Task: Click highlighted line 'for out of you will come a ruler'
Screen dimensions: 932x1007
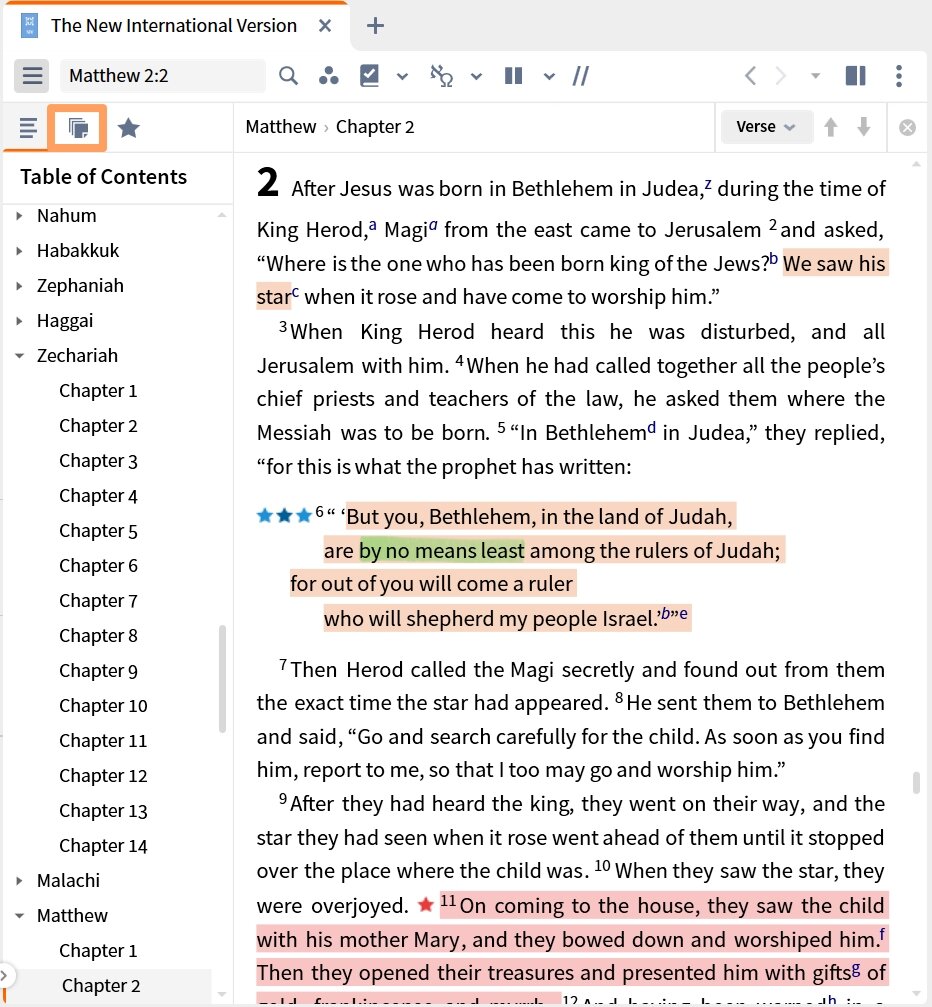Action: click(x=431, y=584)
